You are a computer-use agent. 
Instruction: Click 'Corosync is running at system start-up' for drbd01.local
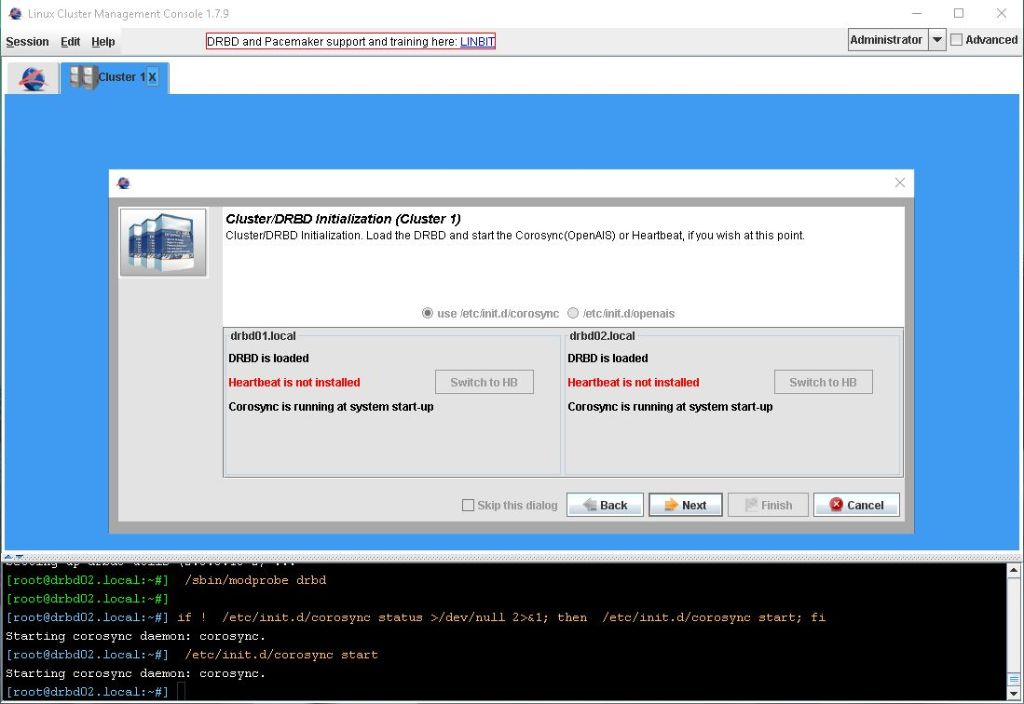pyautogui.click(x=330, y=406)
